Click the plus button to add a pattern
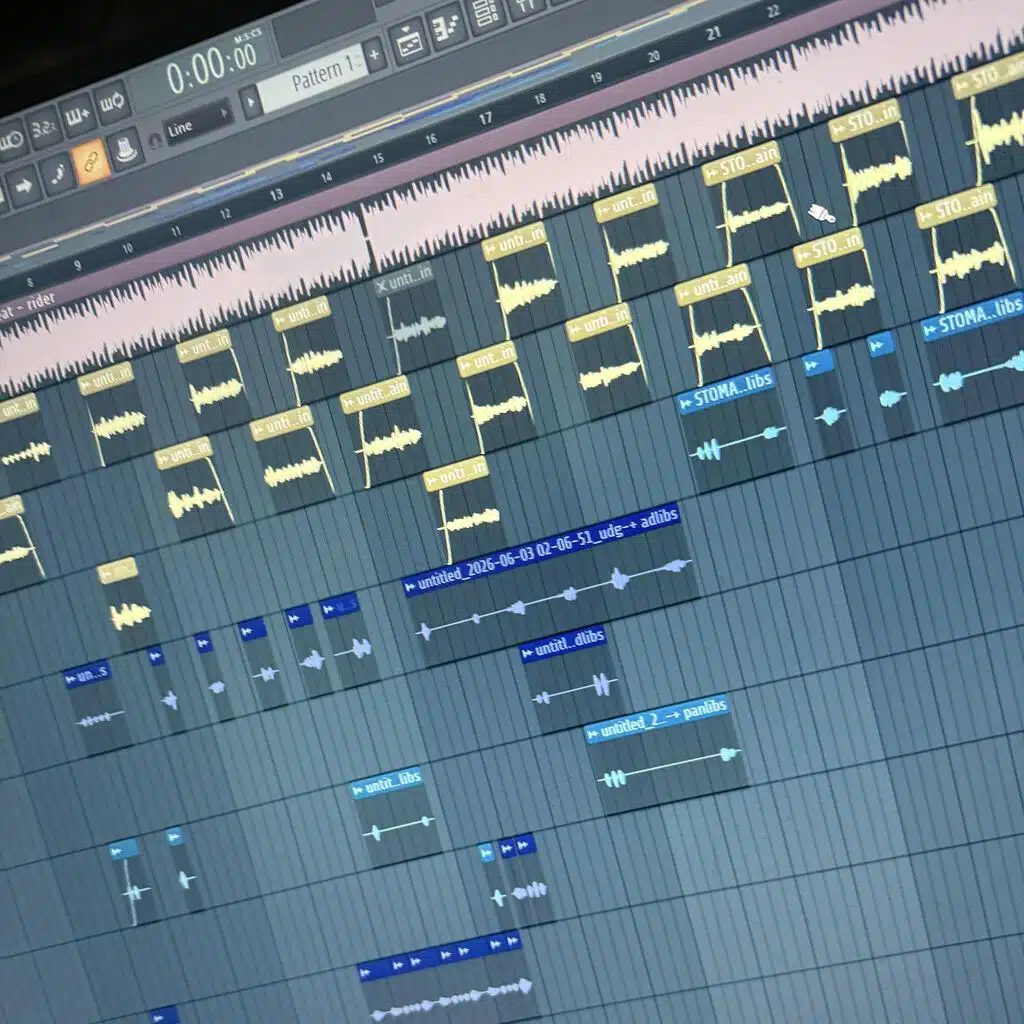The width and height of the screenshot is (1024, 1024). (x=374, y=55)
